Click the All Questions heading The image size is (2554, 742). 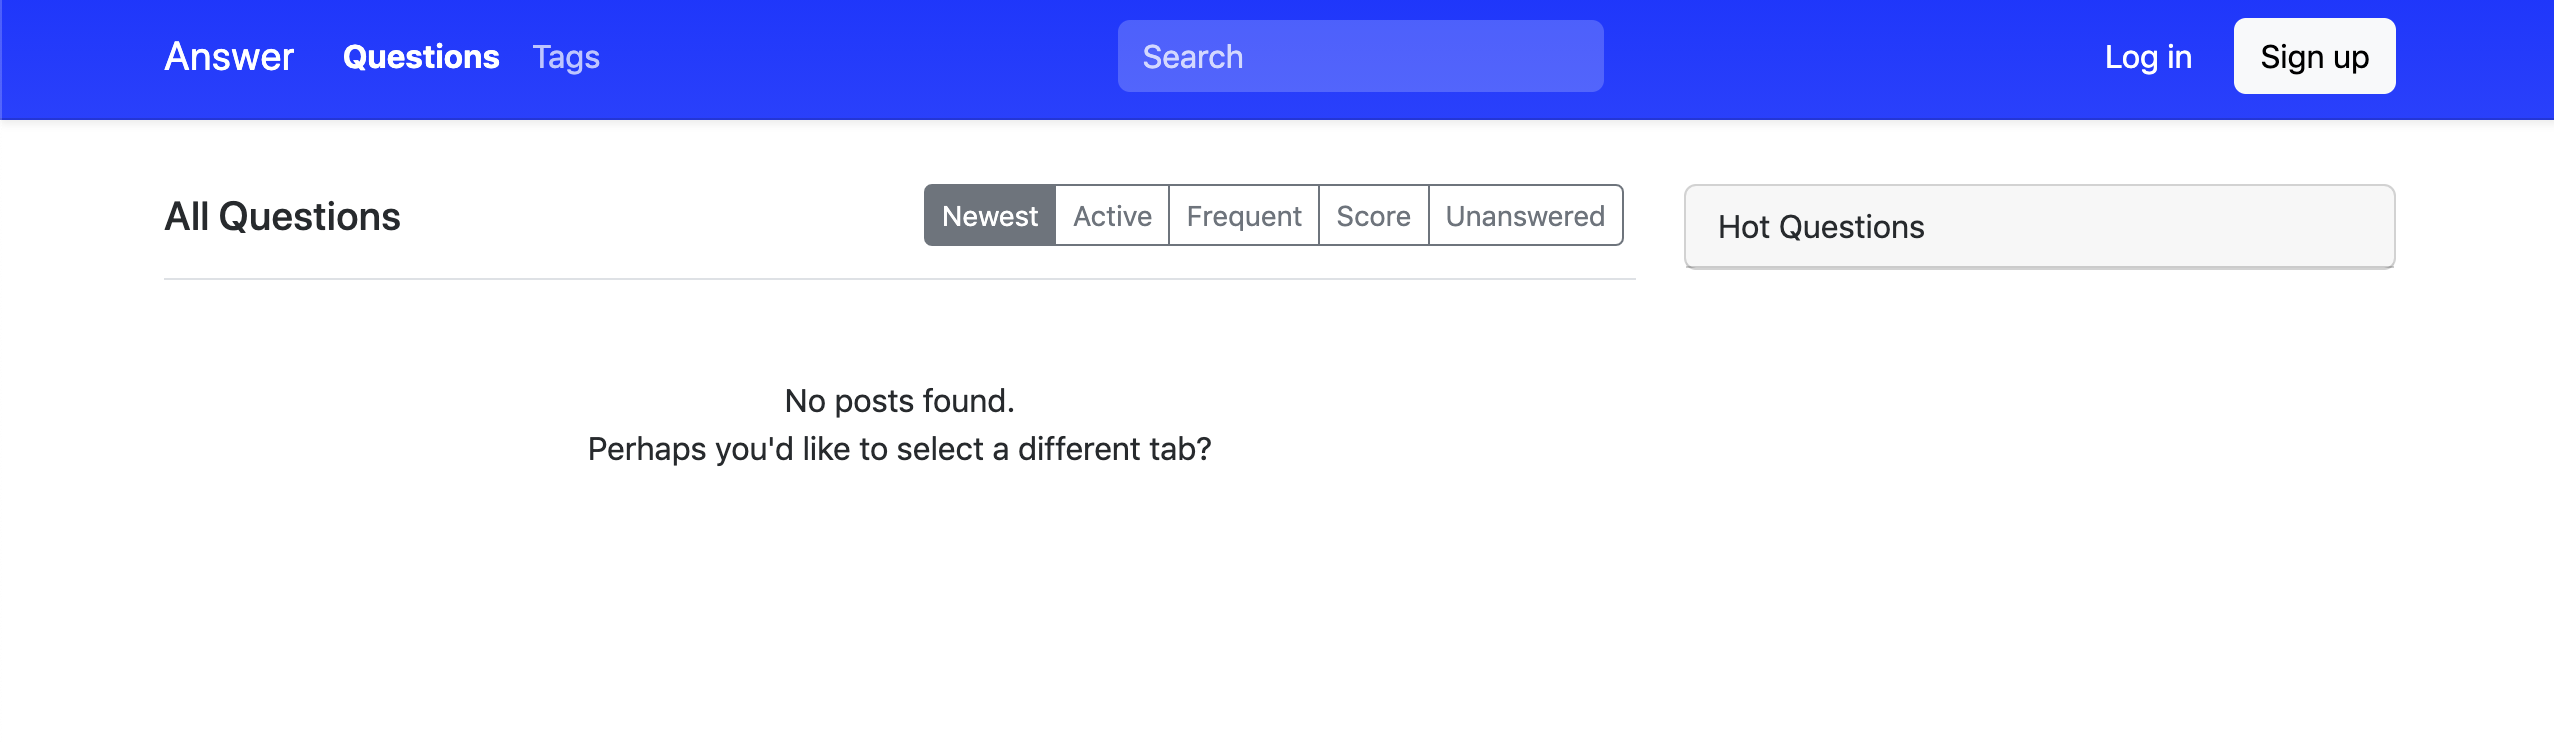coord(281,216)
